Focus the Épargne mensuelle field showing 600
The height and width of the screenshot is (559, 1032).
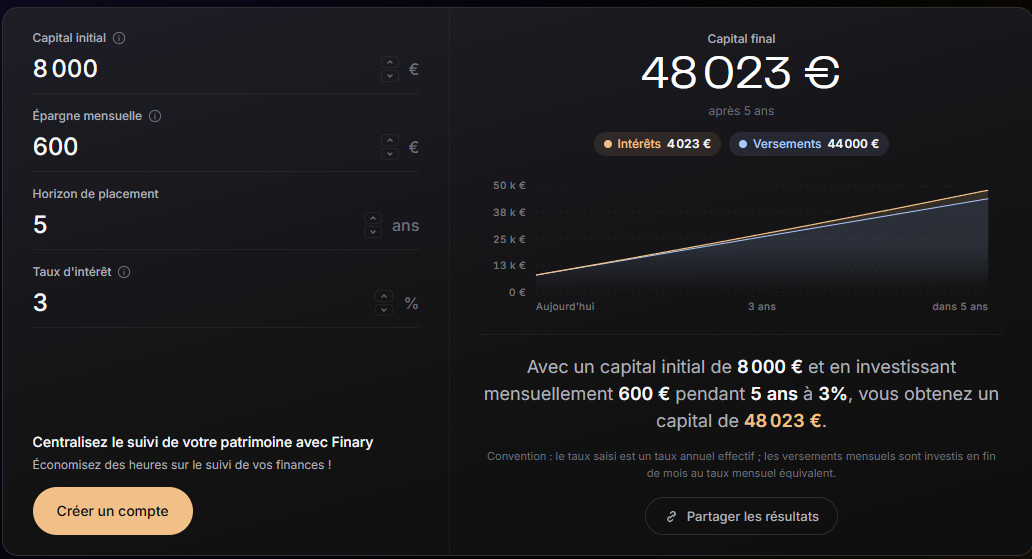(x=204, y=146)
